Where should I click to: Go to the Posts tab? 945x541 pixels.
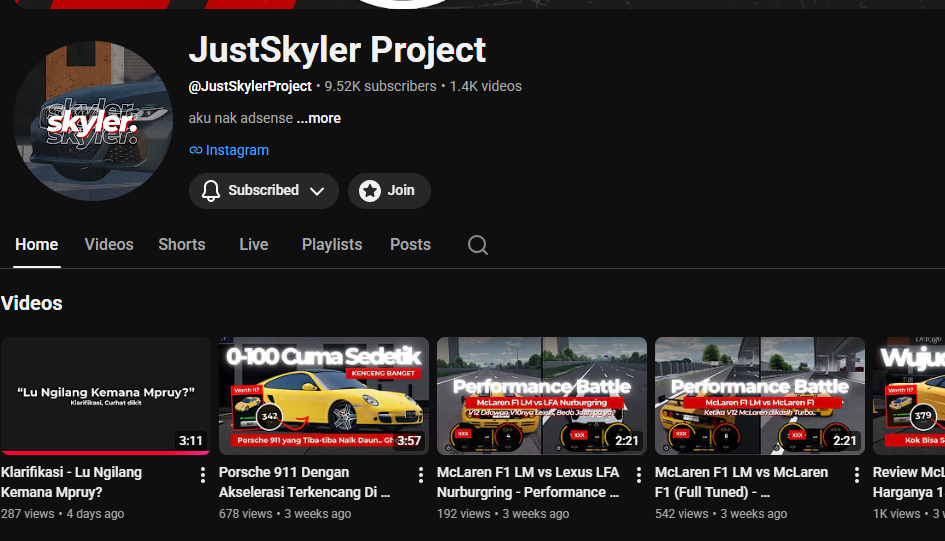click(410, 245)
